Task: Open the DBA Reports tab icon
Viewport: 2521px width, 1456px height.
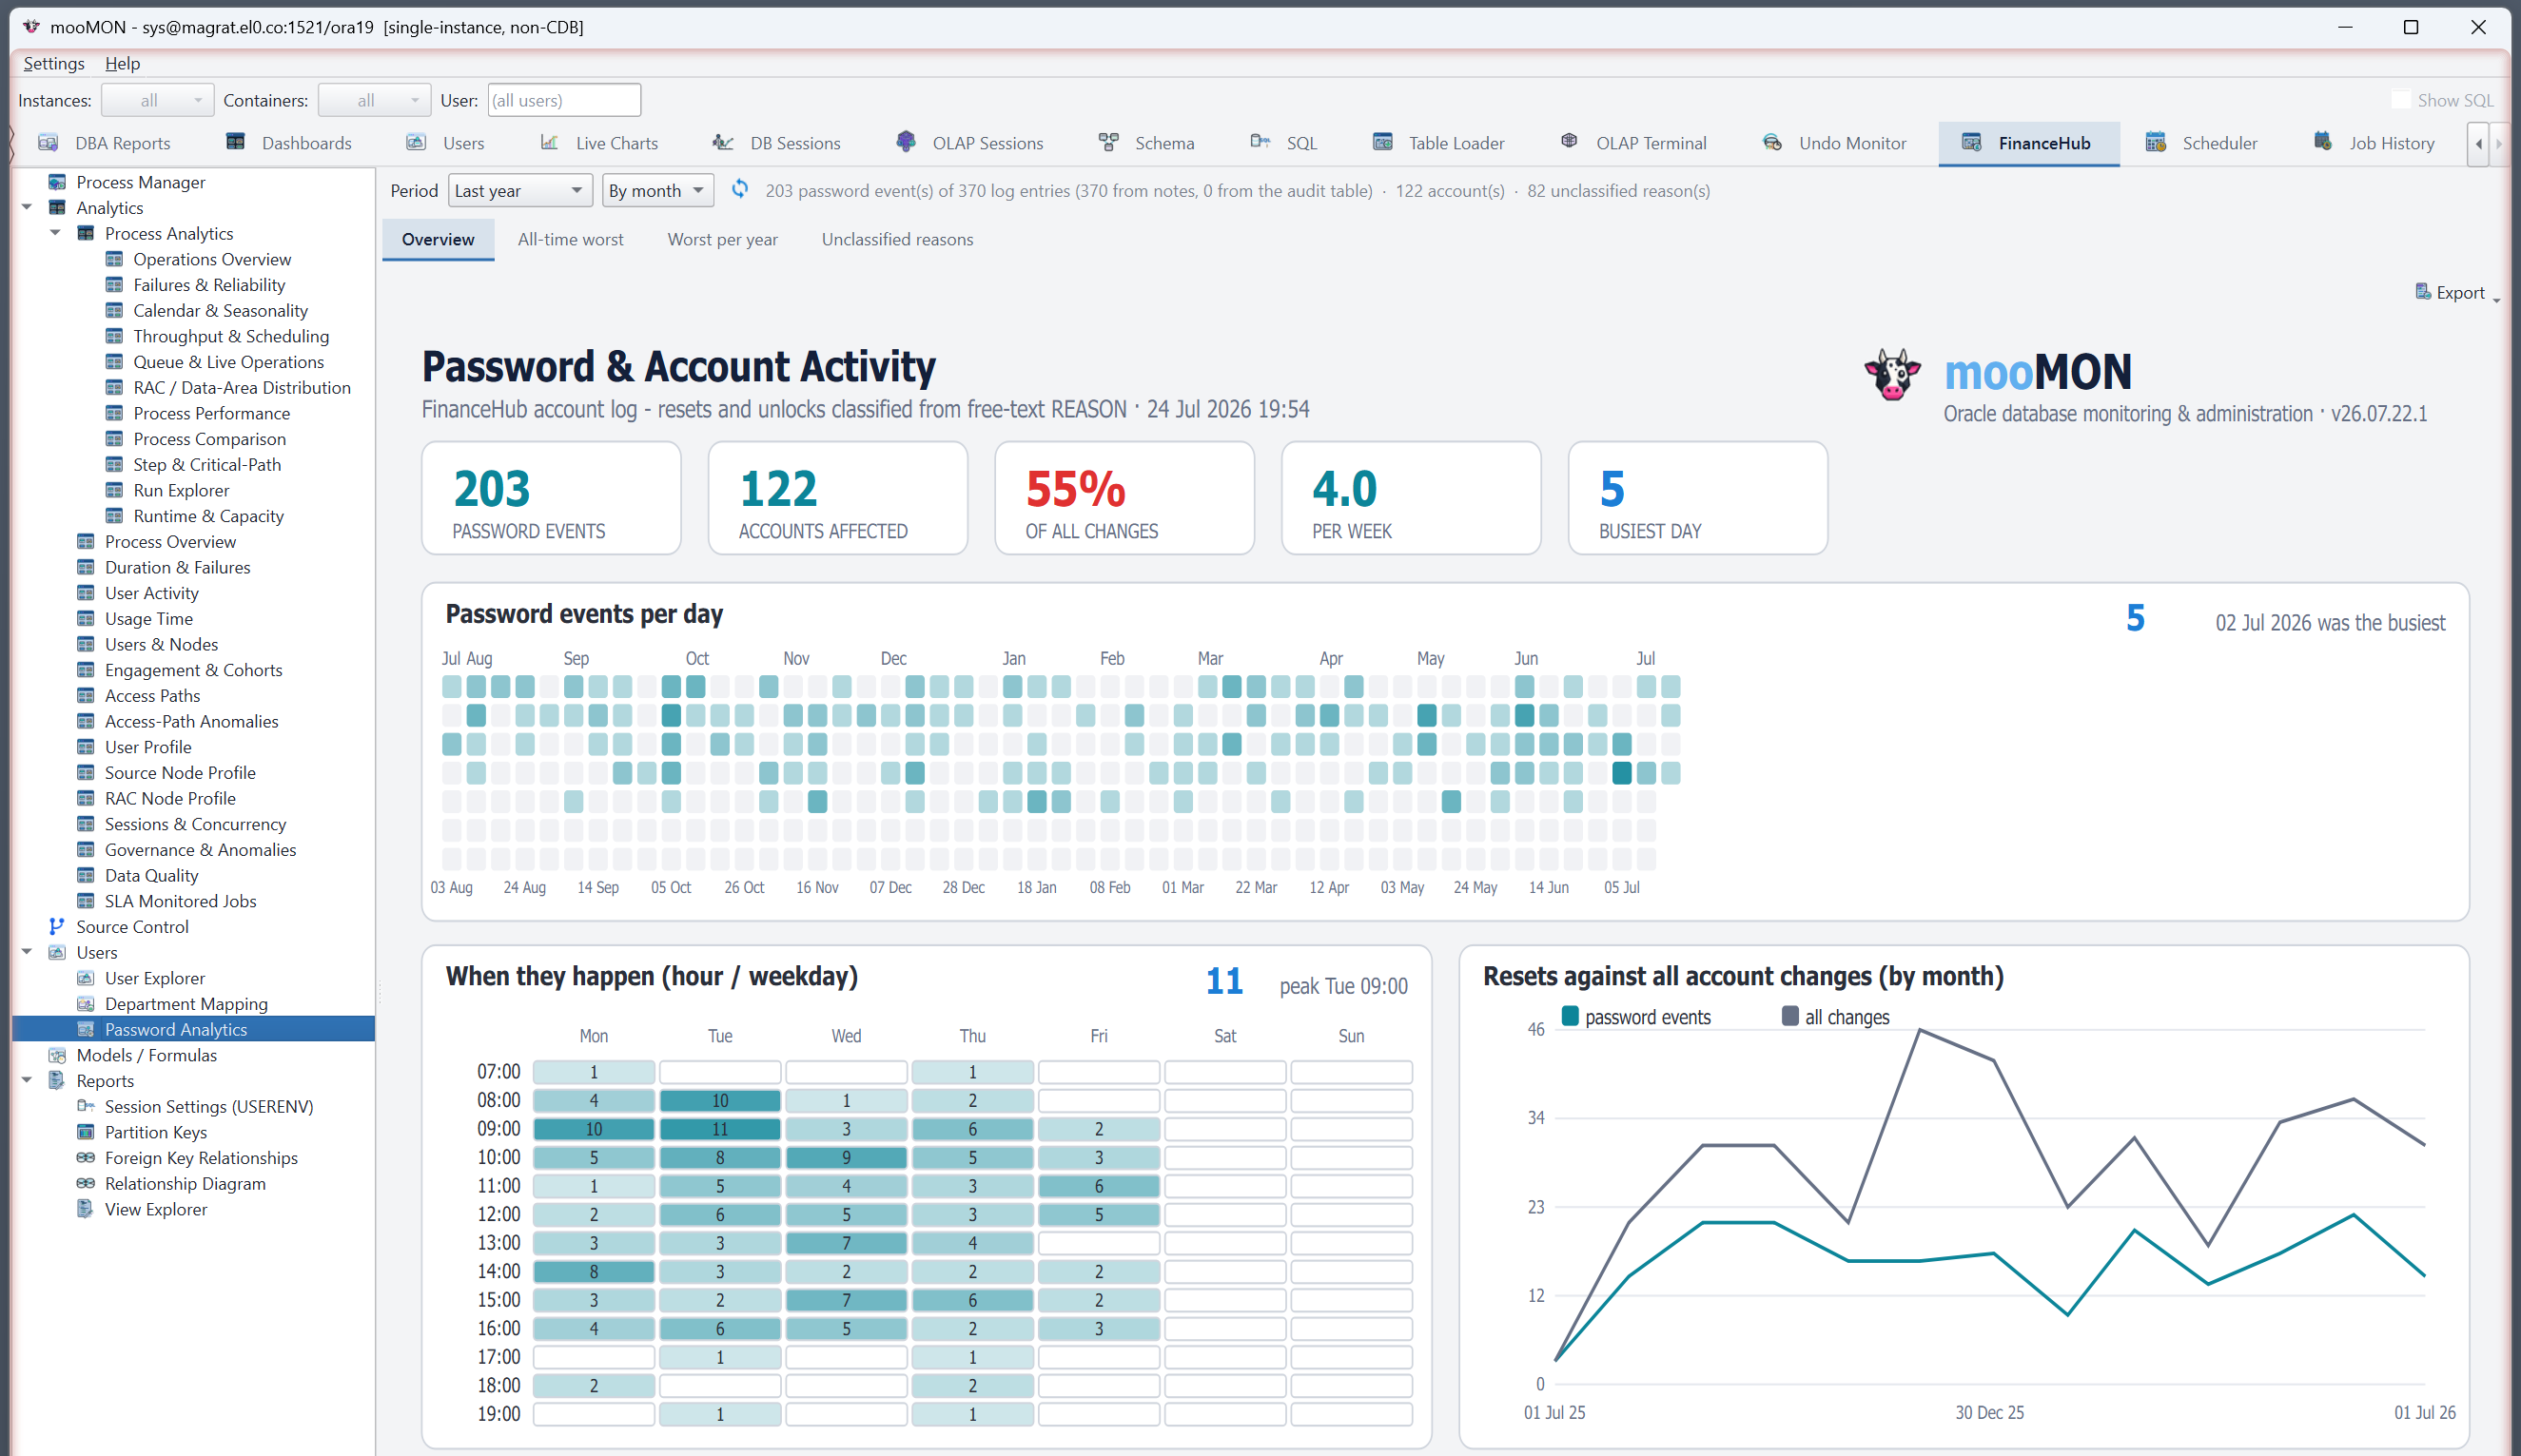Action: 47,143
